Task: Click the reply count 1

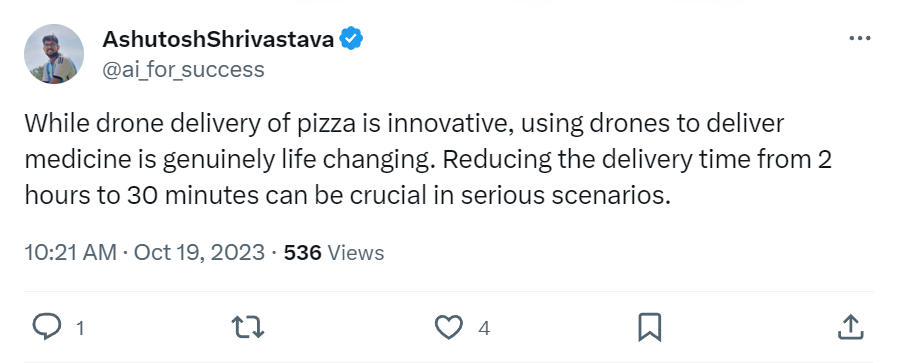Action: tap(80, 328)
